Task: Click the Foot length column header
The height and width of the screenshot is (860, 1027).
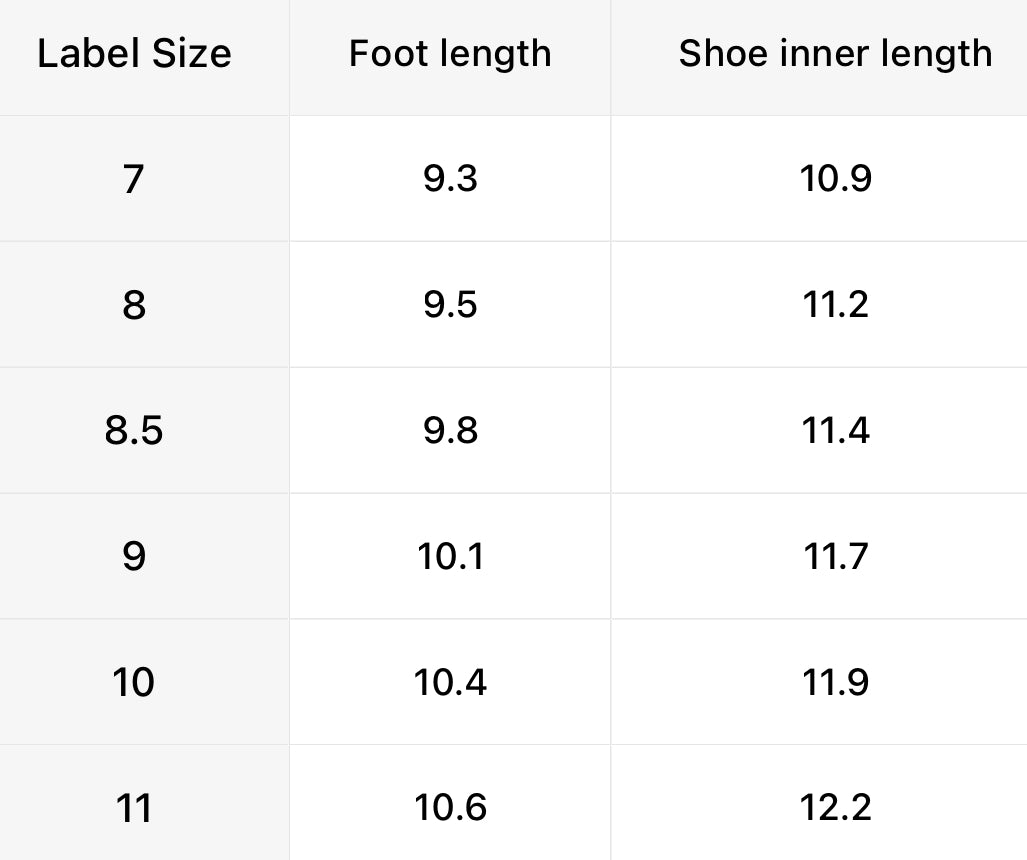Action: (x=450, y=53)
